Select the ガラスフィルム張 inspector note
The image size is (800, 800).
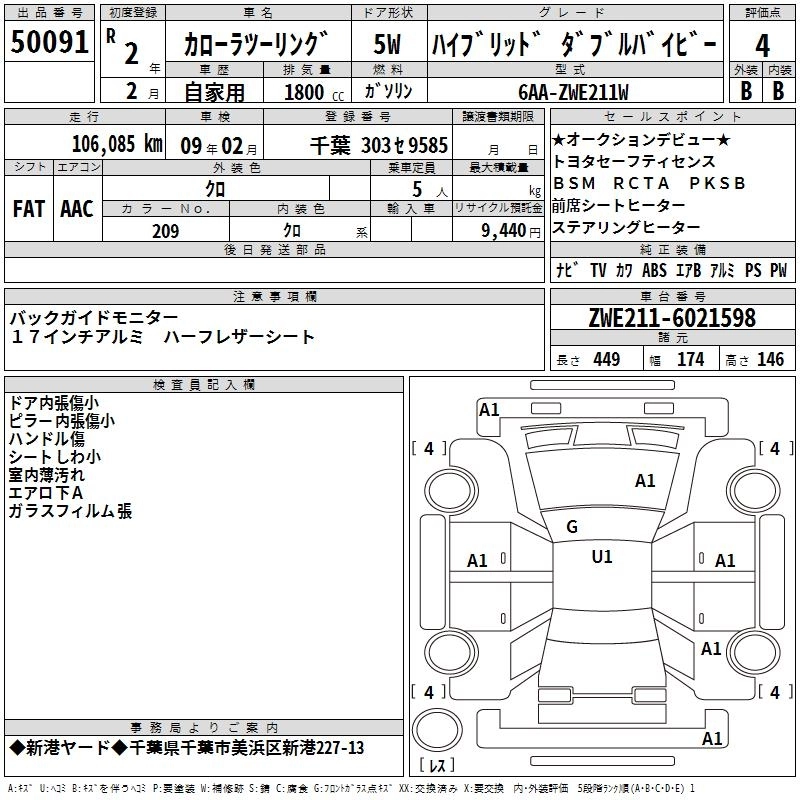(x=70, y=511)
